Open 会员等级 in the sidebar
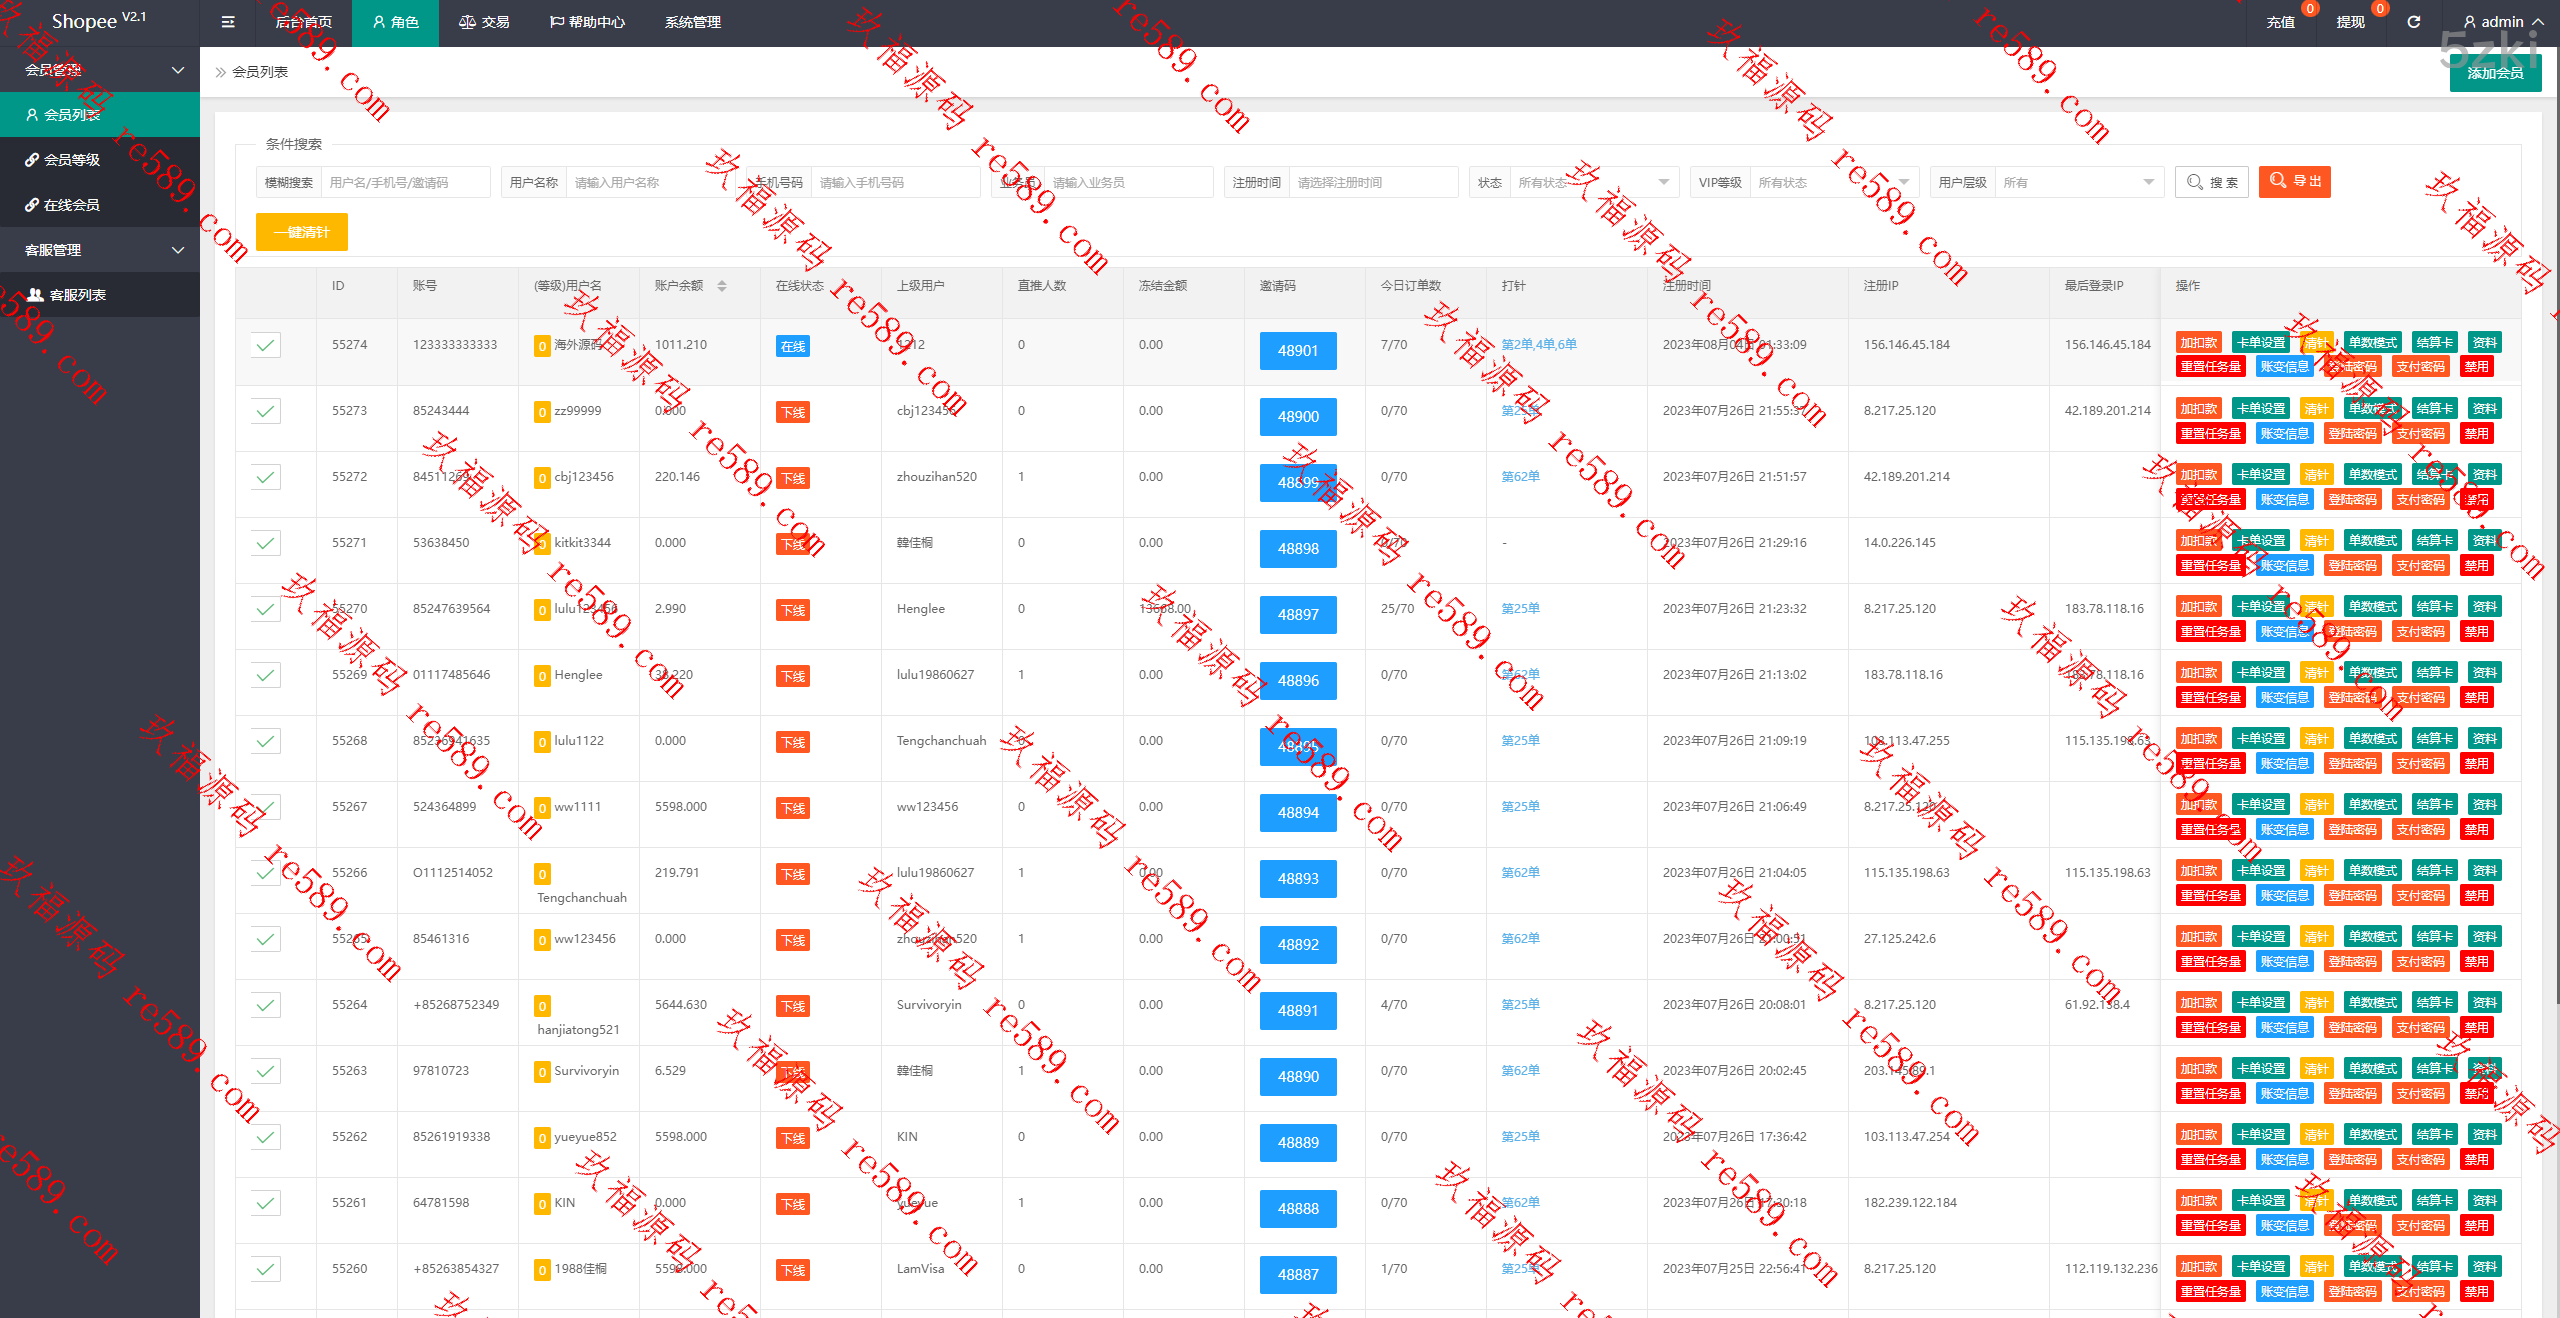The height and width of the screenshot is (1318, 2560). click(x=71, y=160)
